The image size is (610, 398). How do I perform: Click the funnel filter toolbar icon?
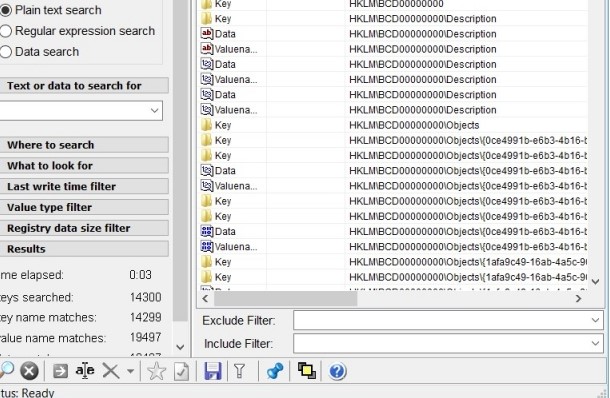tap(240, 371)
